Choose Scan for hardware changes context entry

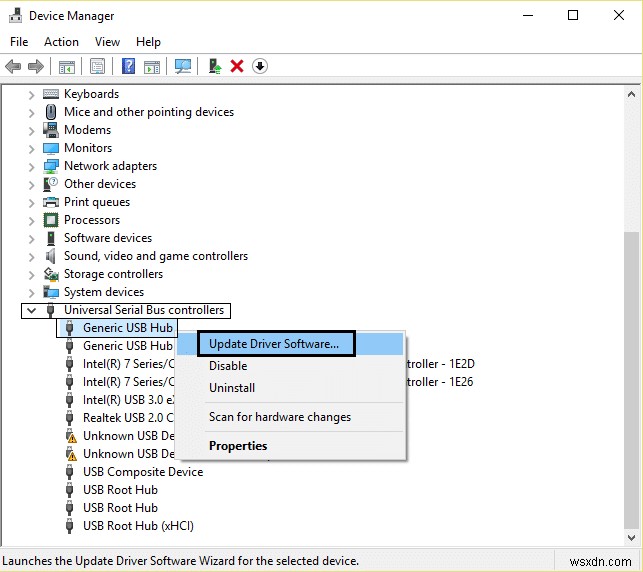point(290,417)
